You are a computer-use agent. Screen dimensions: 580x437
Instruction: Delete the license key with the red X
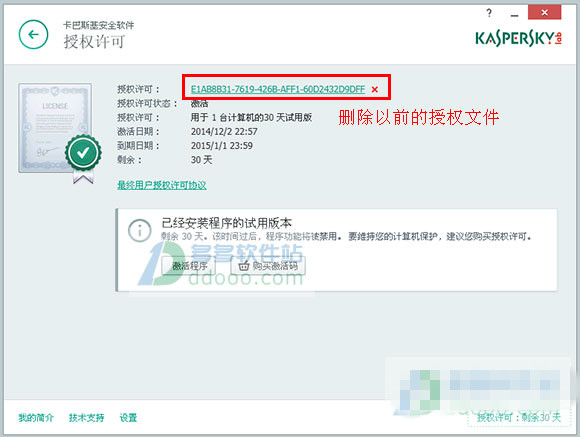(375, 90)
